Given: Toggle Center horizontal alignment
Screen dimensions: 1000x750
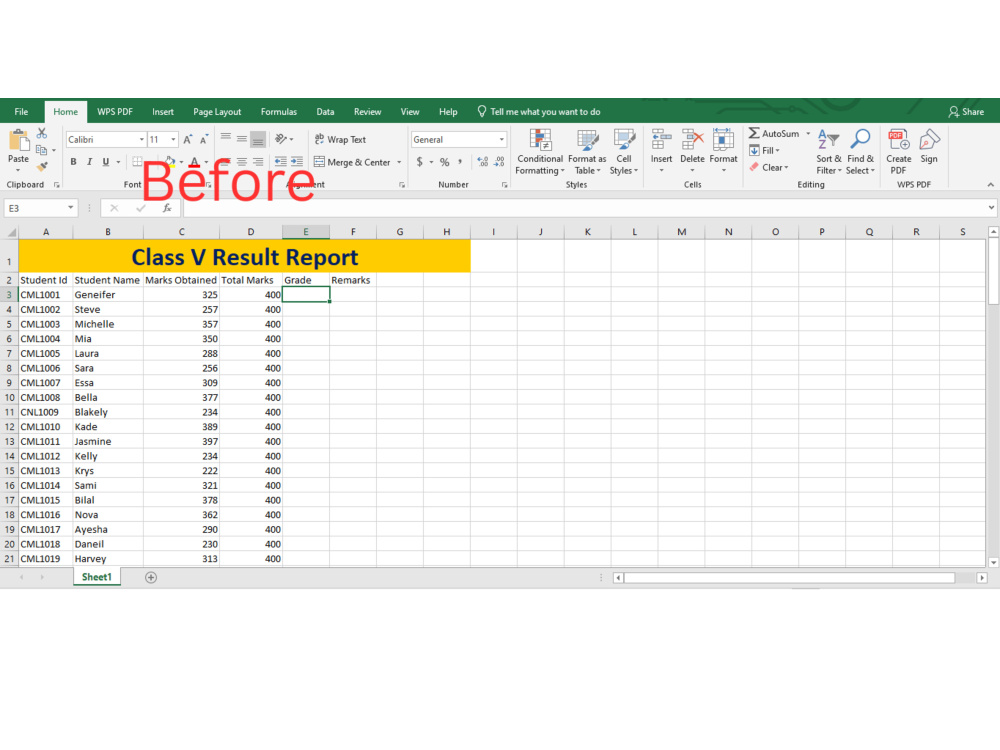Looking at the screenshot, I should coord(242,161).
